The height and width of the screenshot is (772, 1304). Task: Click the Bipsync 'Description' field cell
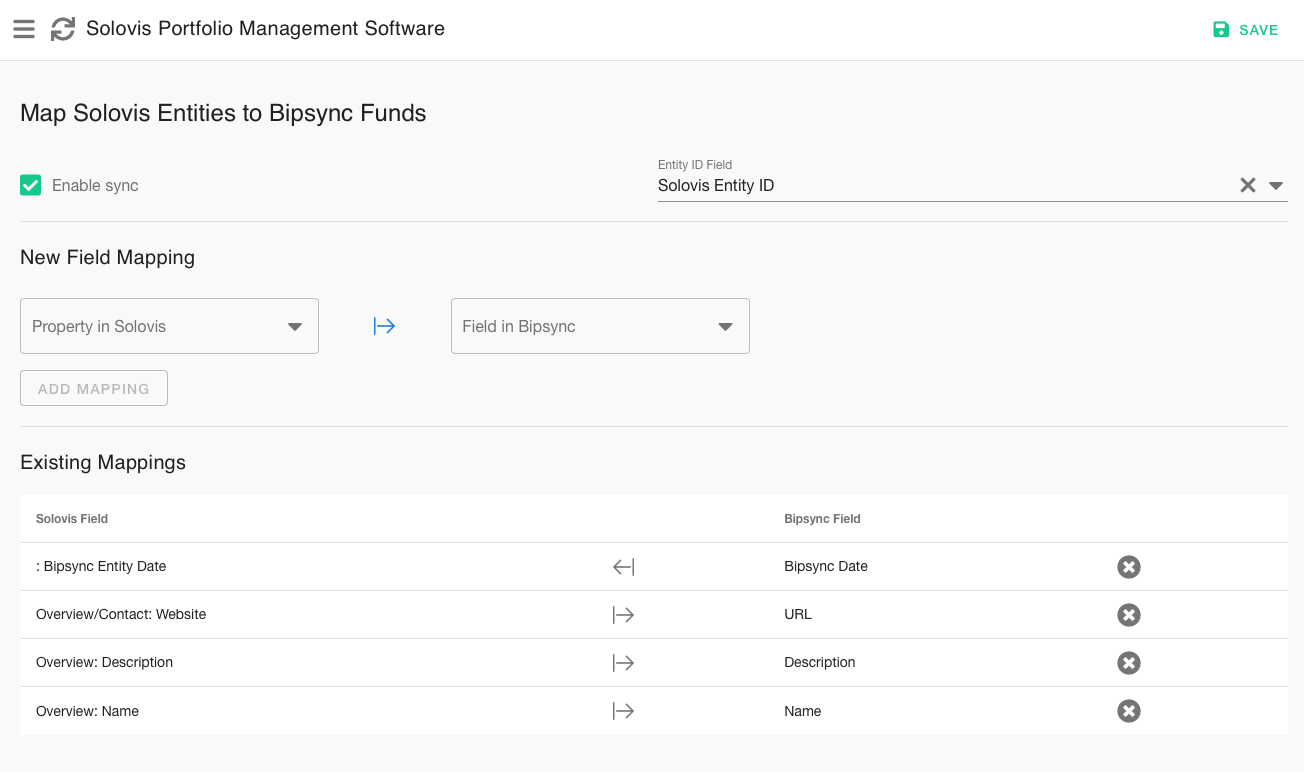[x=820, y=662]
